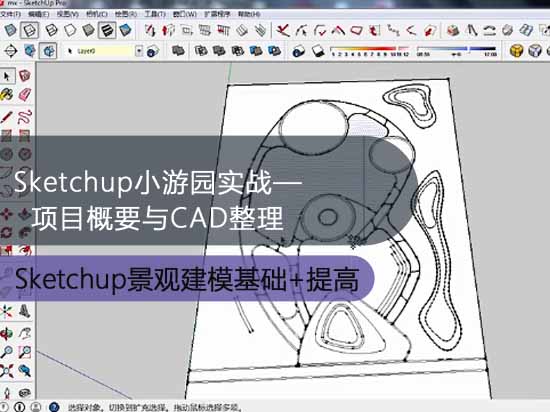Viewport: 550px width, 412px height.
Task: Toggle Display Section Cuts button
Action: tap(48, 51)
